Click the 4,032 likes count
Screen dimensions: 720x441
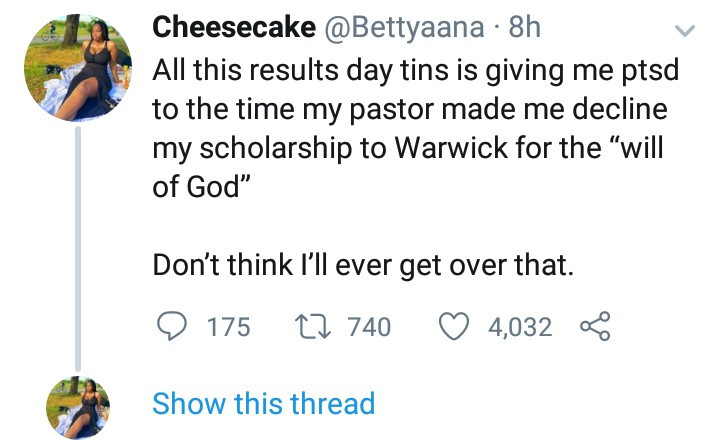click(x=519, y=326)
